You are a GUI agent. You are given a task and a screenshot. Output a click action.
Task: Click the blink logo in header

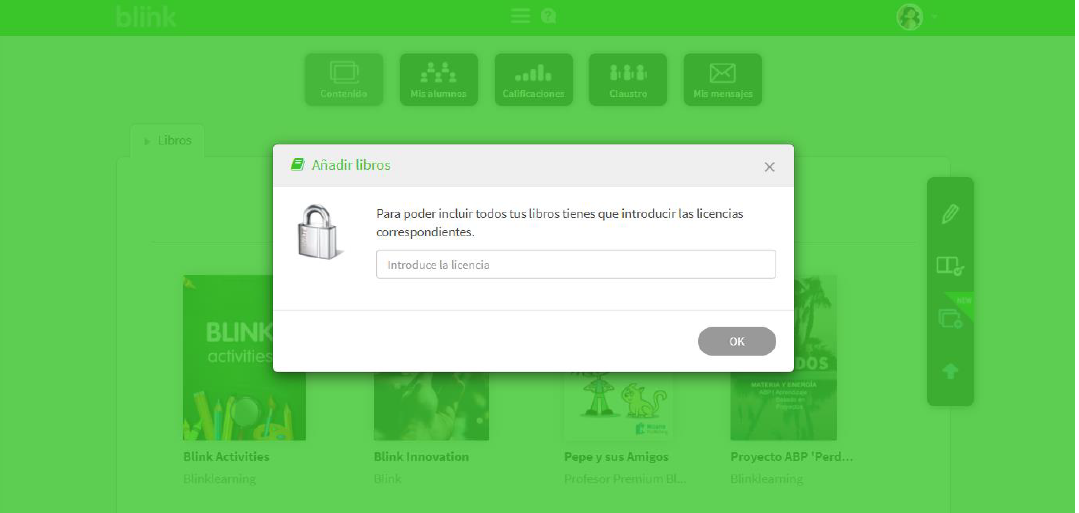coord(146,16)
